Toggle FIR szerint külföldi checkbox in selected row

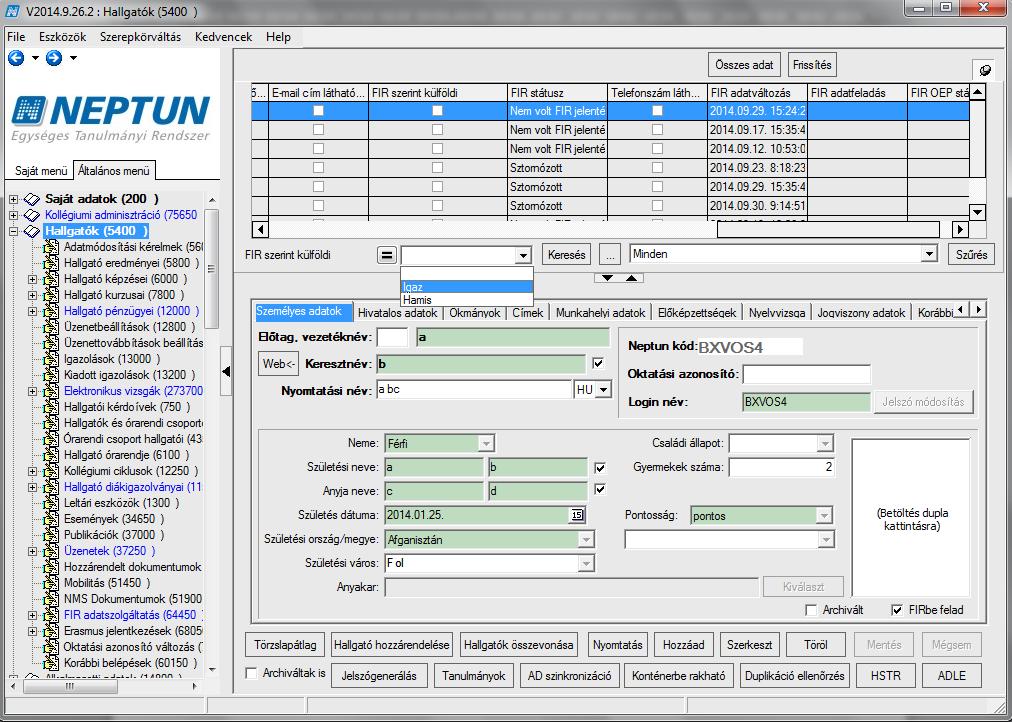pyautogui.click(x=438, y=111)
